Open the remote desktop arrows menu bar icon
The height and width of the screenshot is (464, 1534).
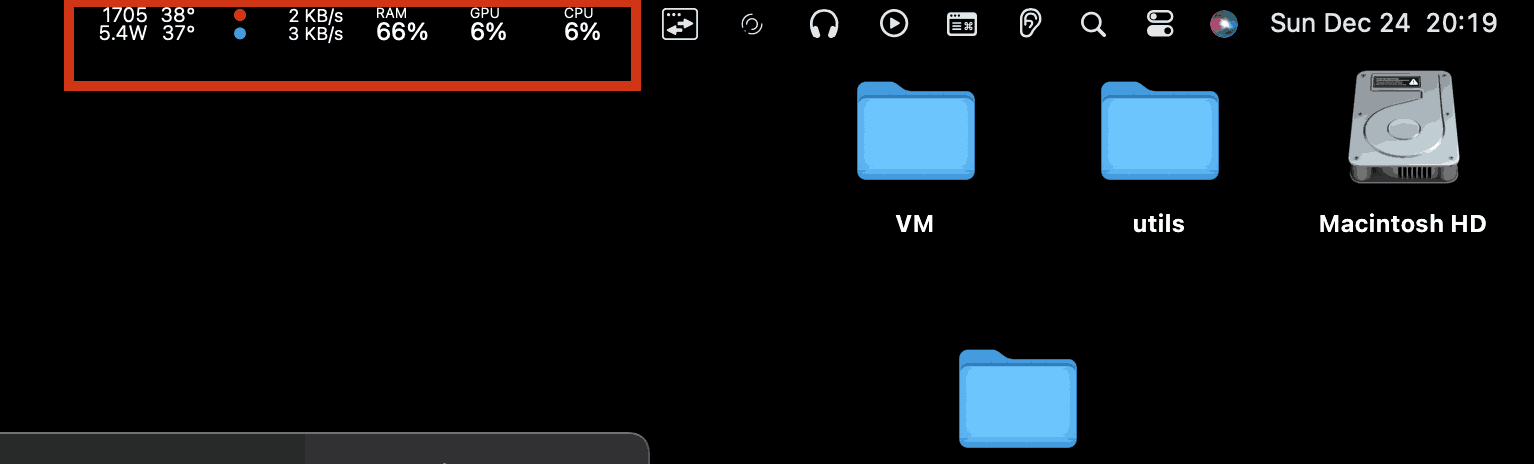pyautogui.click(x=679, y=24)
